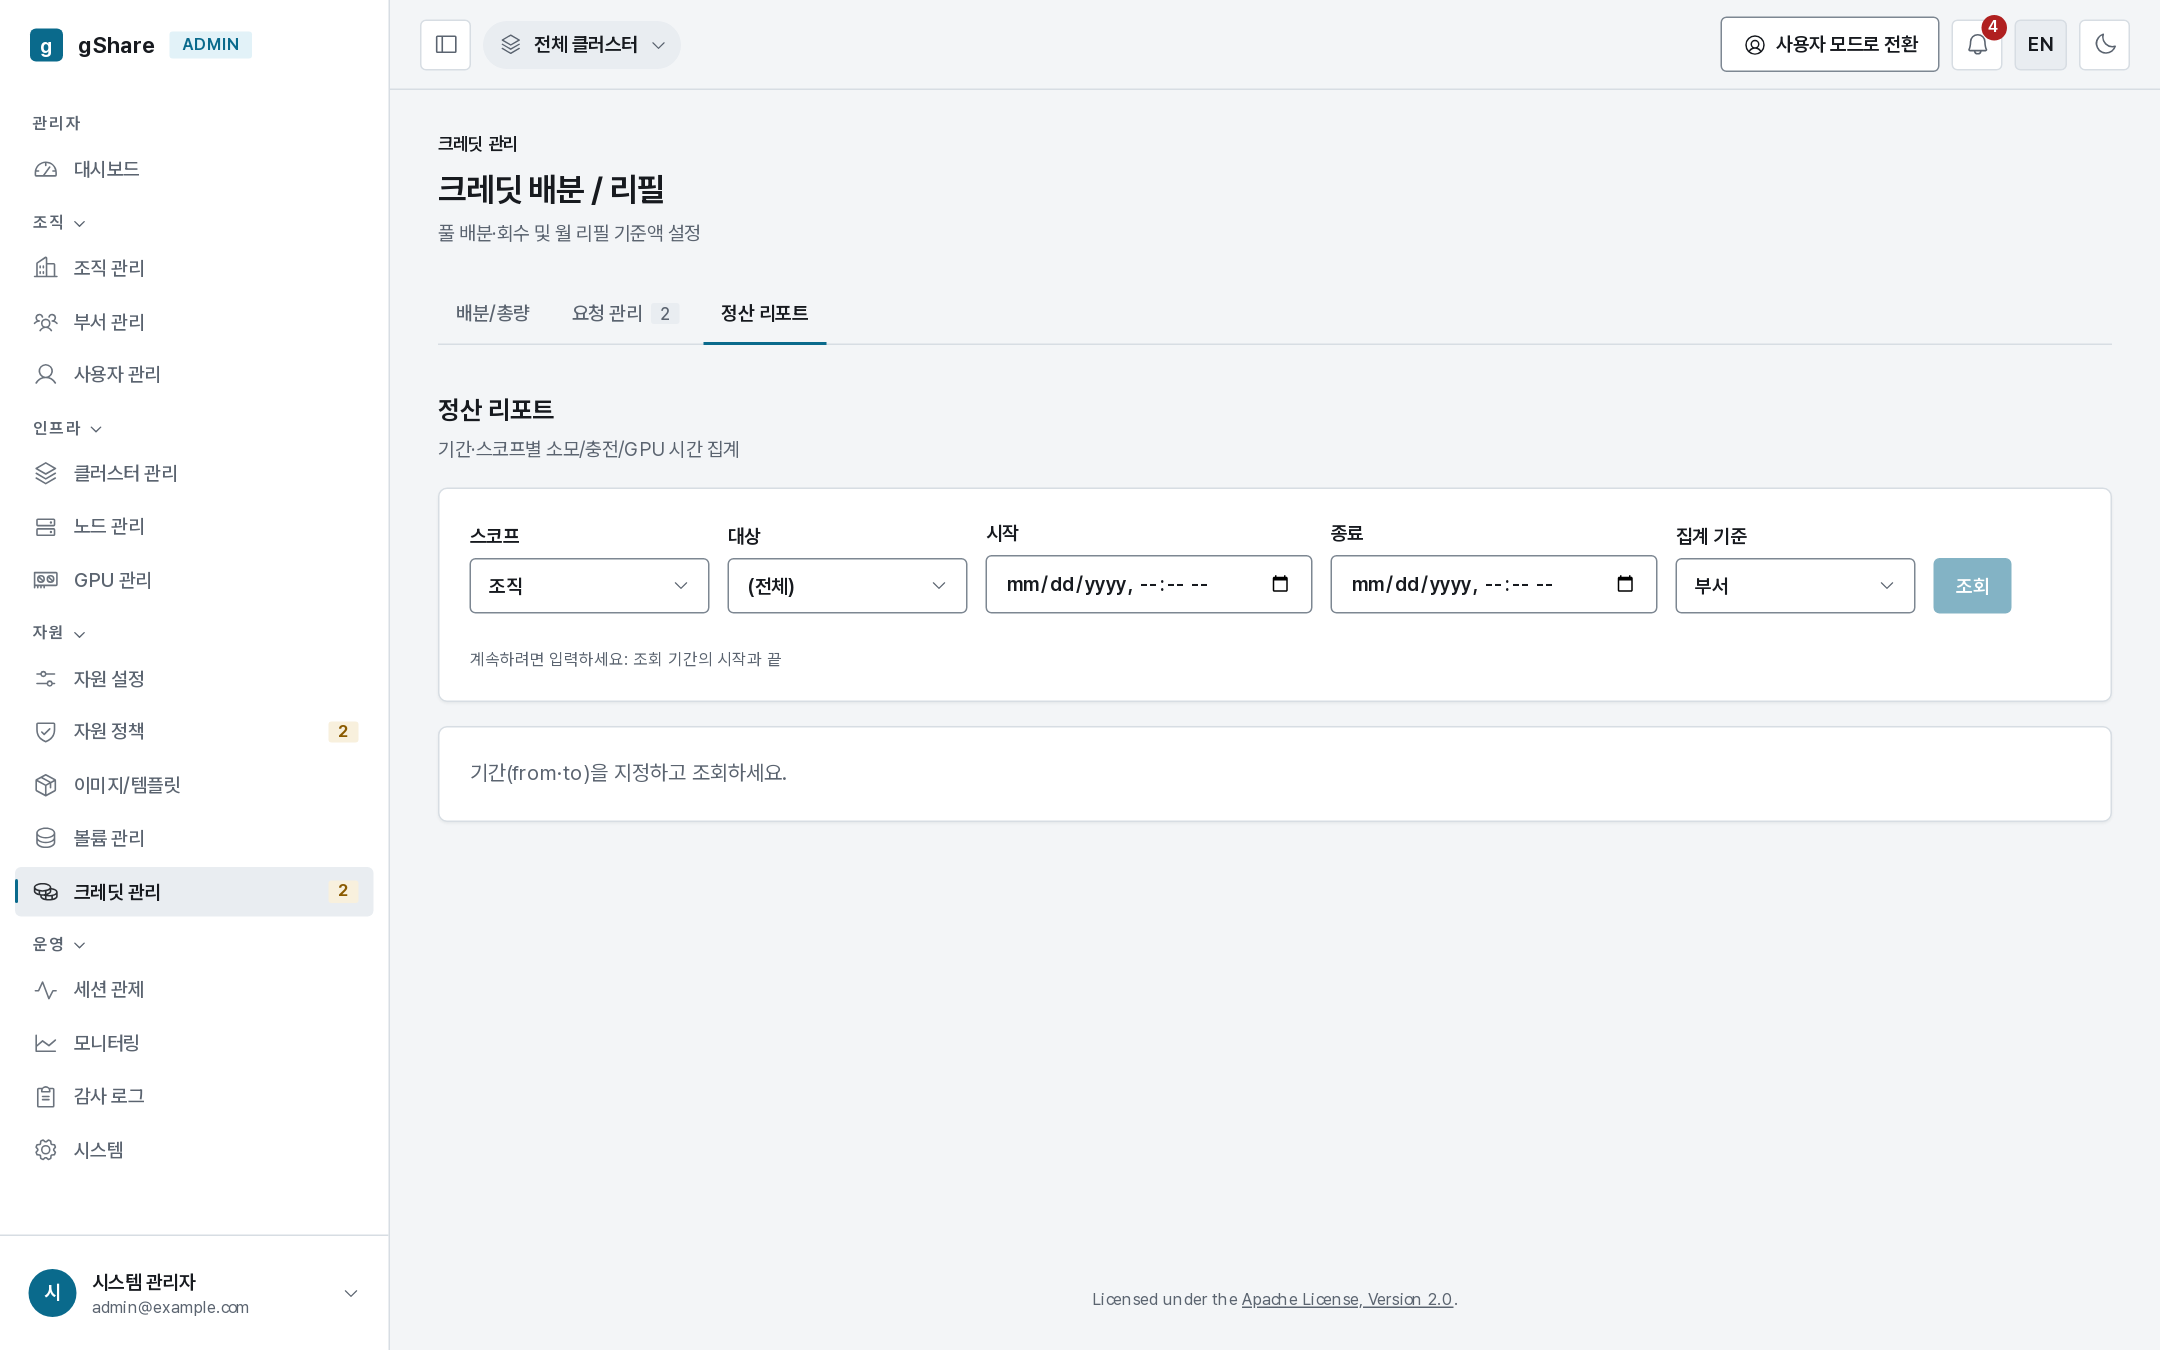
Task: Toggle sidebar panel icon in header
Action: 445,45
